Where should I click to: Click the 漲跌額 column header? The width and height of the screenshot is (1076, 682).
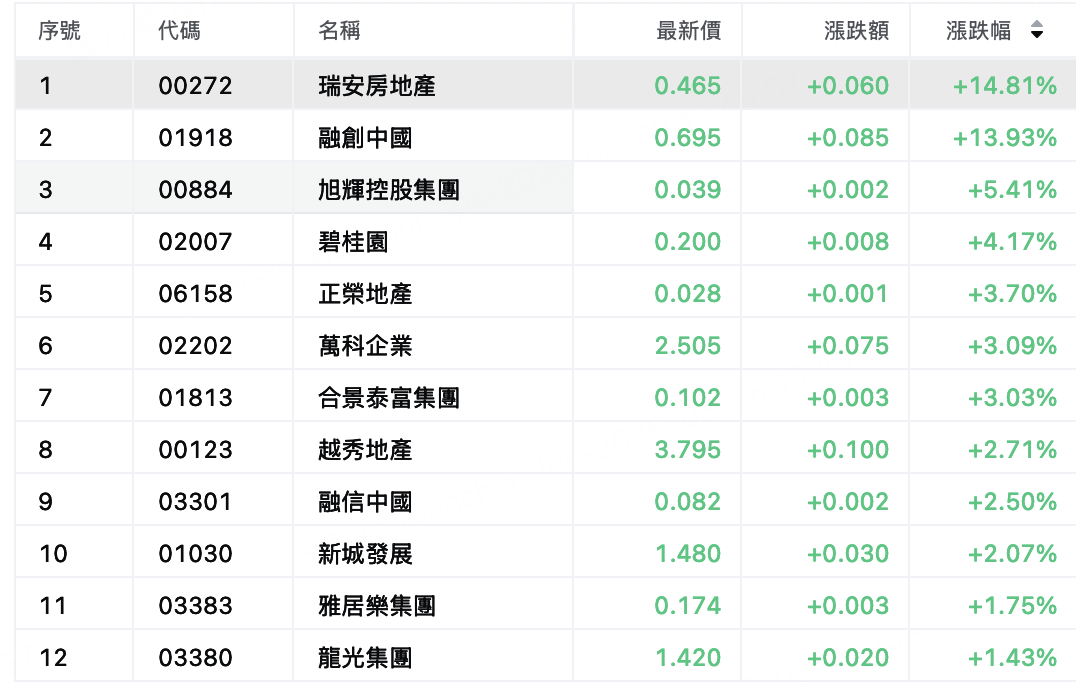[x=856, y=30]
